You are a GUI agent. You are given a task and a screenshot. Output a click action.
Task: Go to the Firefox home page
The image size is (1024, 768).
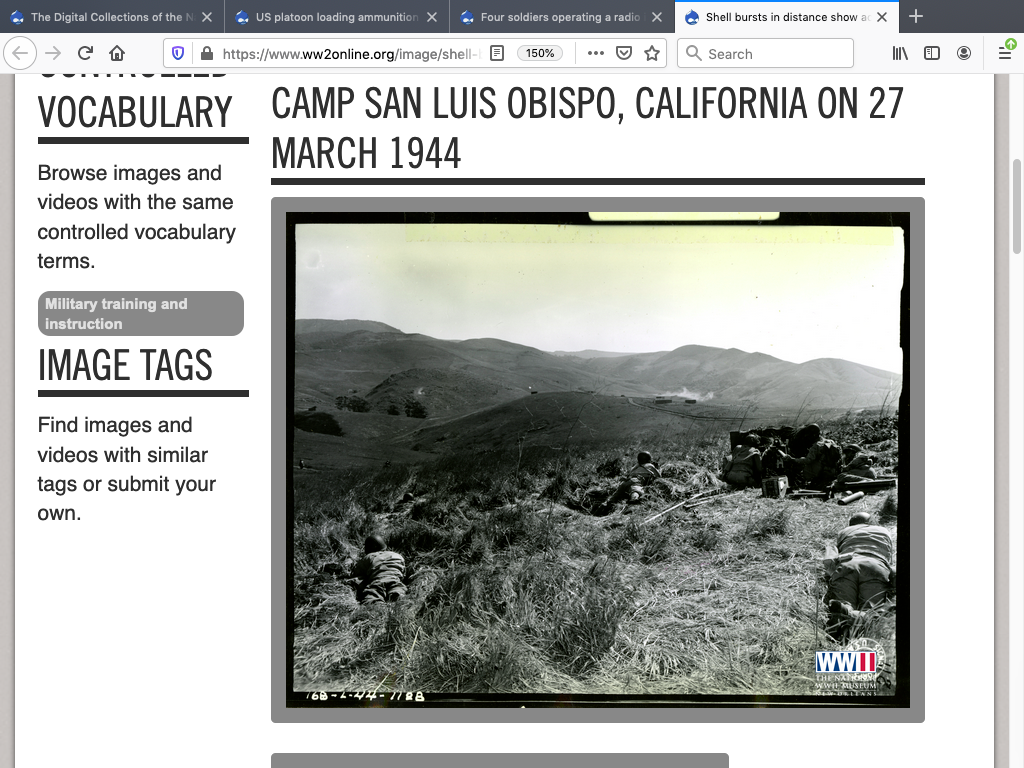tap(117, 54)
